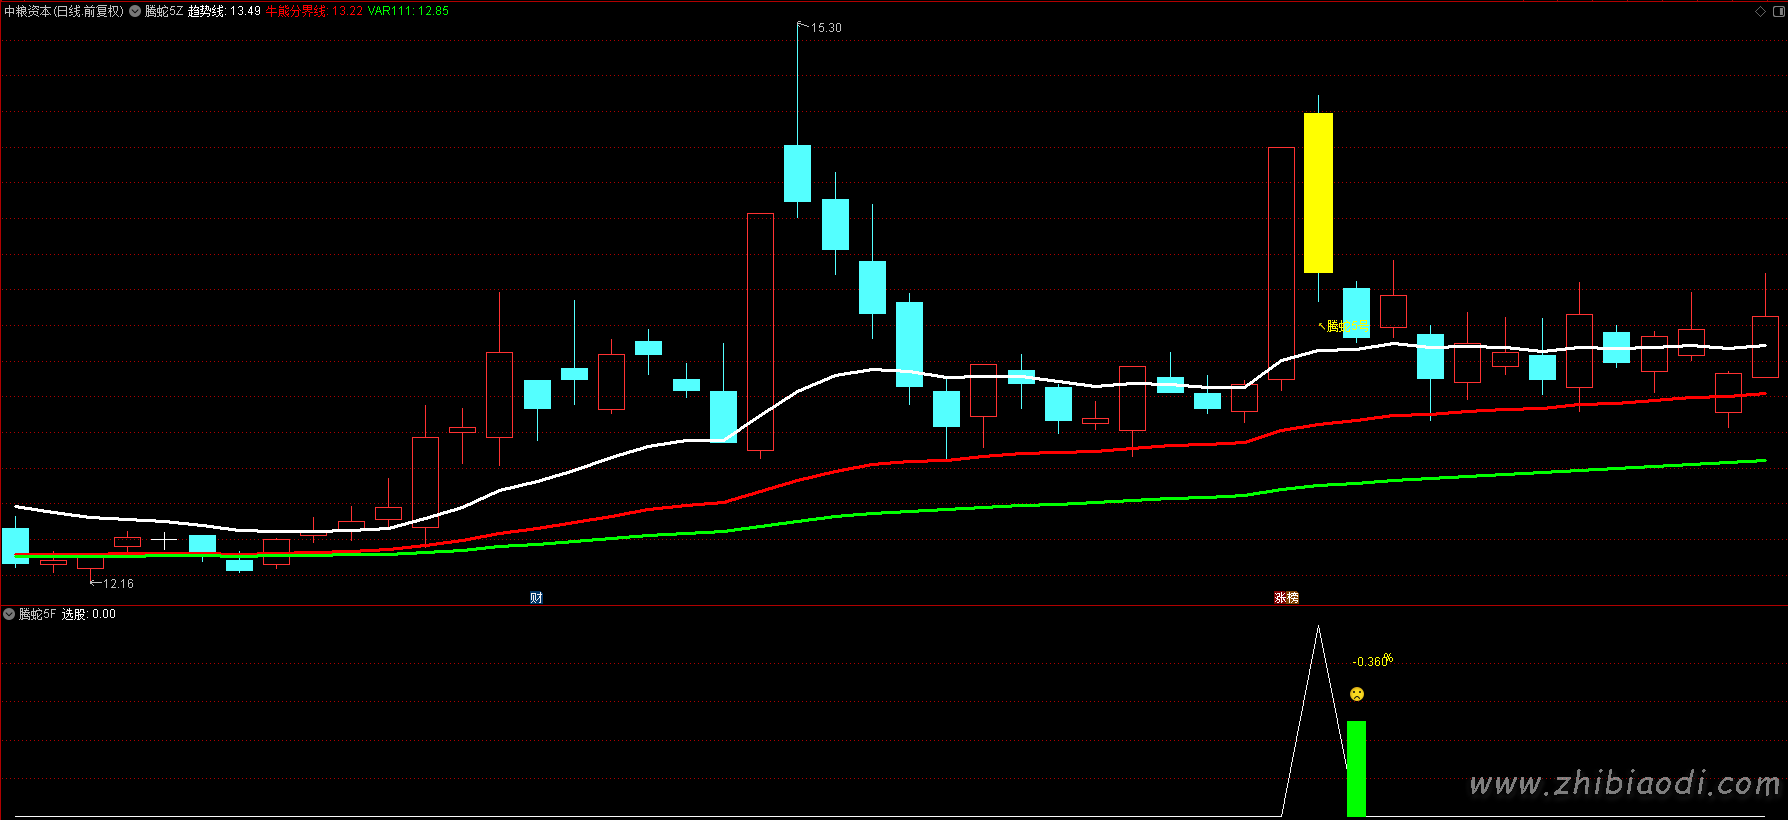Click the green bar in sub-chart
1788x820 pixels.
[x=1356, y=768]
